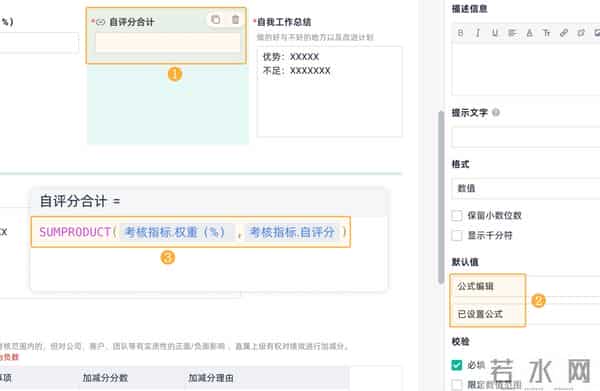Check the 显示千分符 checkbox
The width and height of the screenshot is (600, 391).
pos(457,235)
